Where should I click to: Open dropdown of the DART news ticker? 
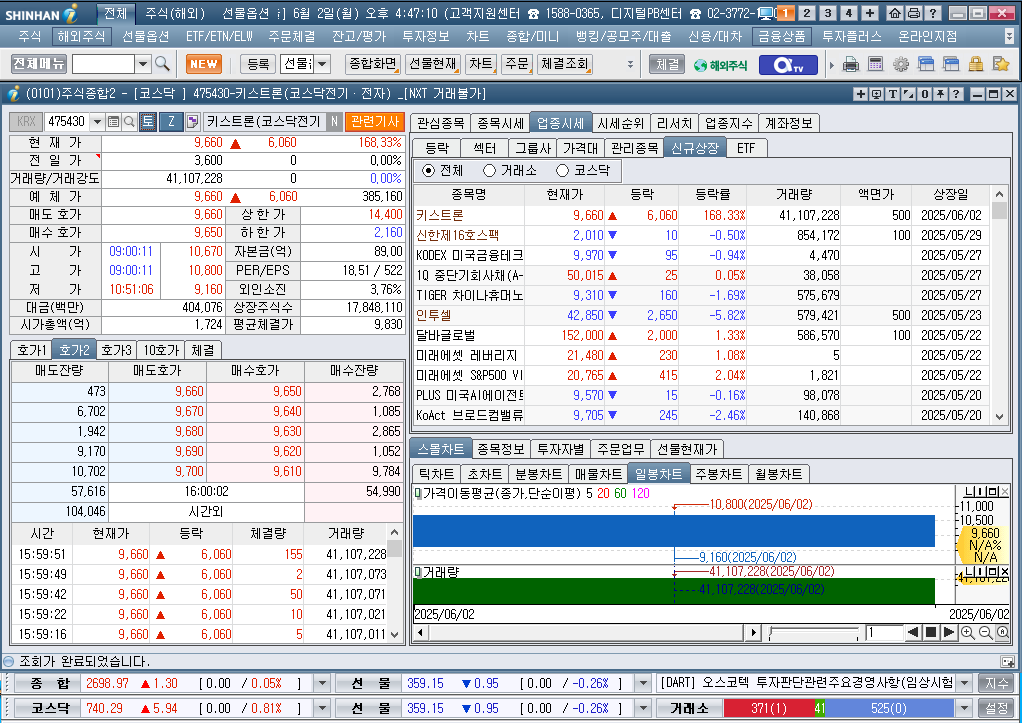click(x=964, y=683)
